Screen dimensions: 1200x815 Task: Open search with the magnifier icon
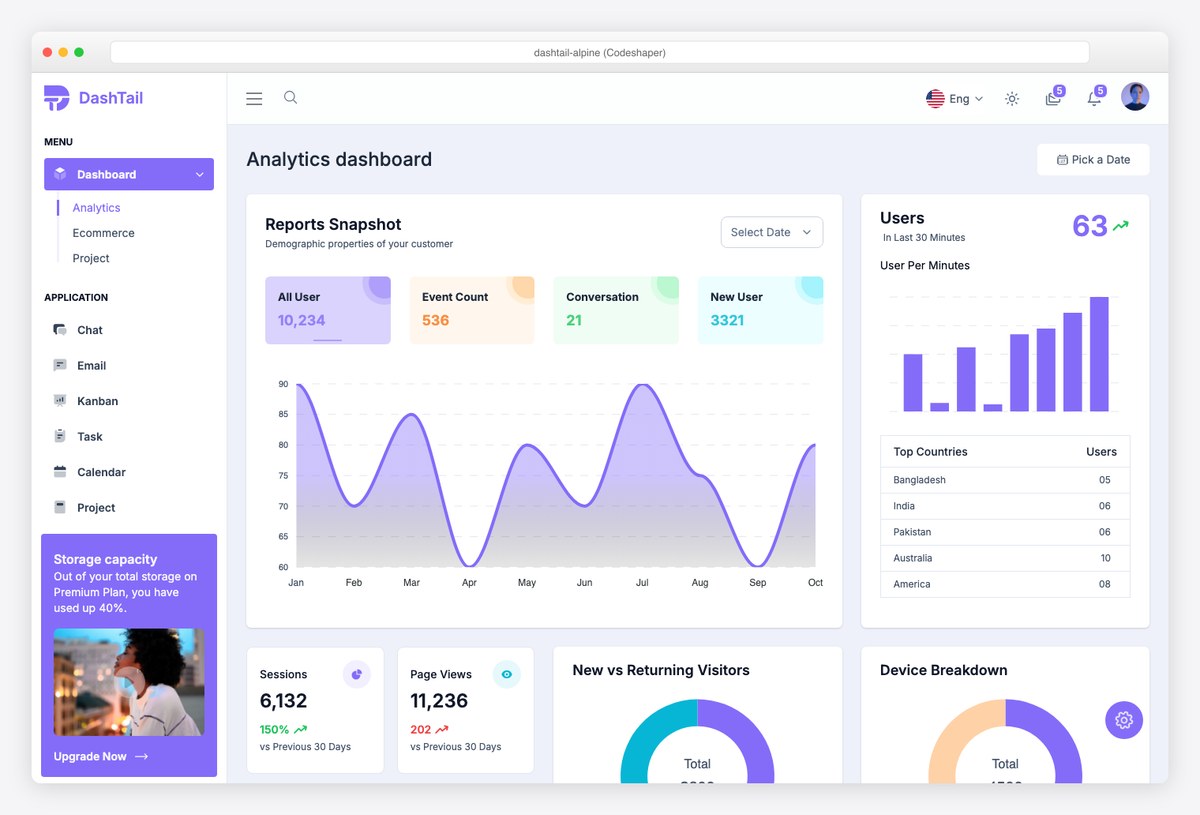(x=290, y=97)
